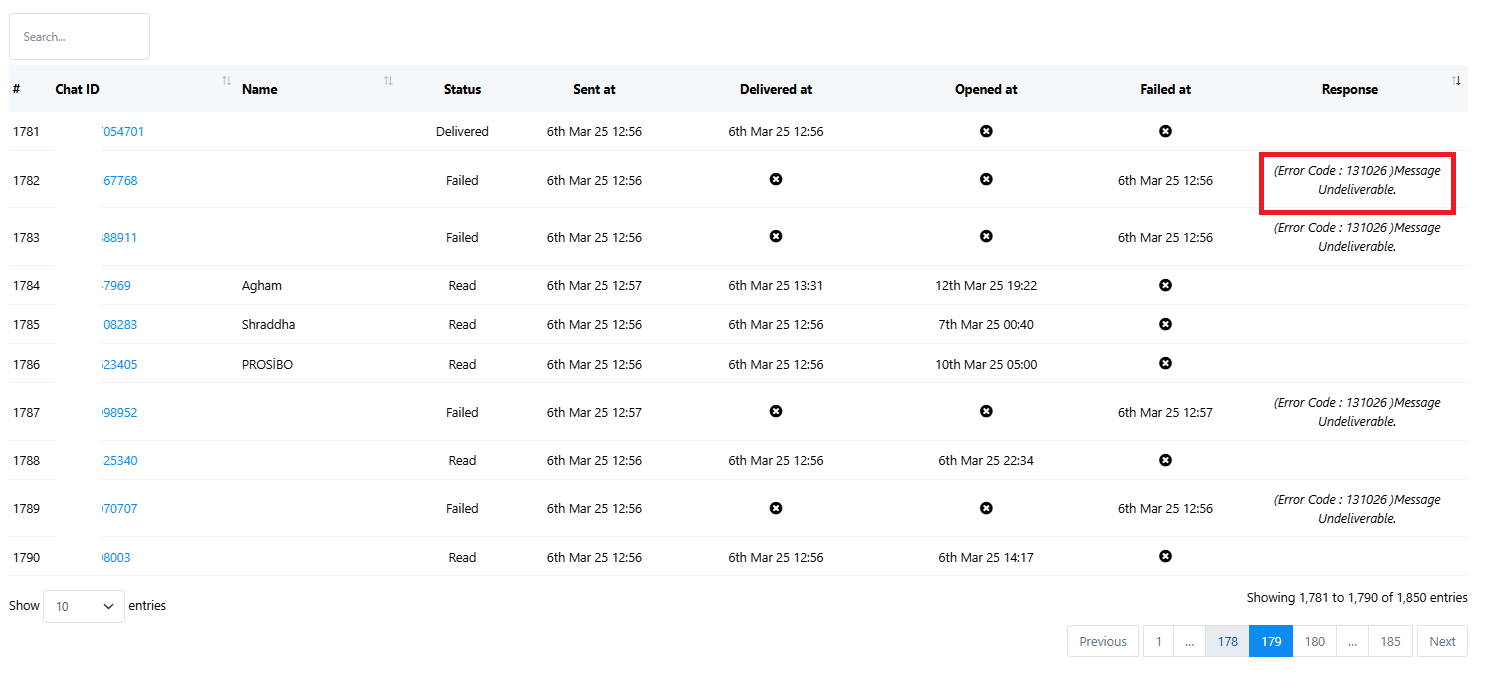Sort by Name column arrows

pyautogui.click(x=388, y=81)
